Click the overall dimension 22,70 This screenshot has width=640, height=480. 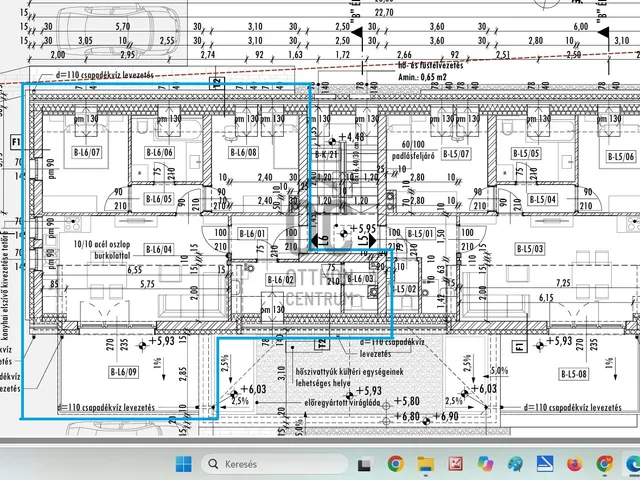[x=384, y=13]
